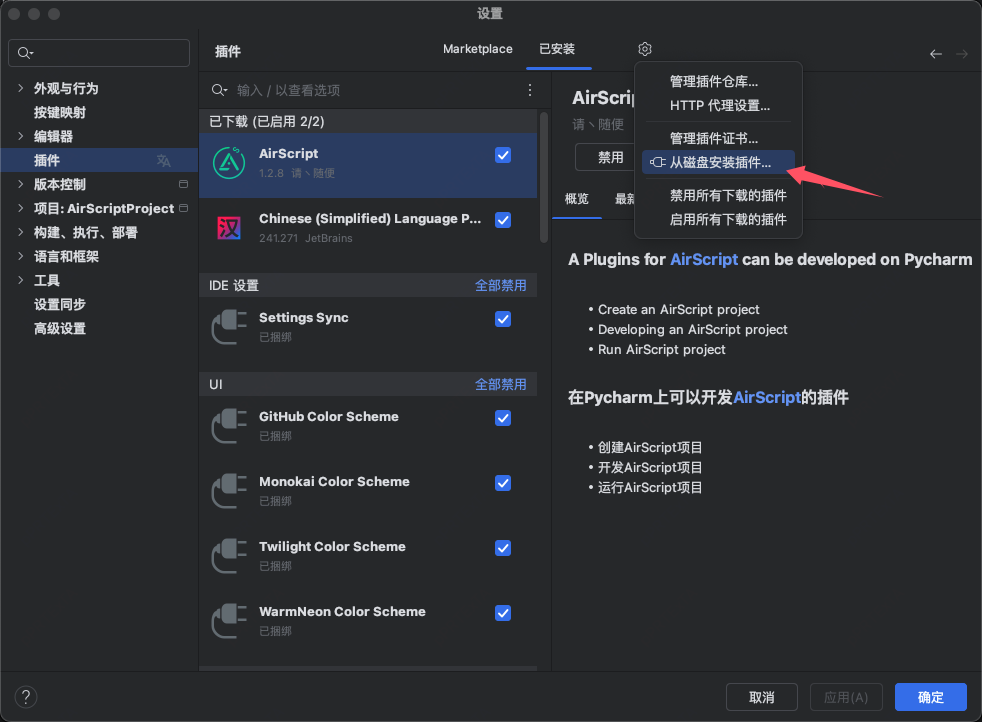
Task: Click 全部禁用 for IDE 设置 group
Action: 500,286
